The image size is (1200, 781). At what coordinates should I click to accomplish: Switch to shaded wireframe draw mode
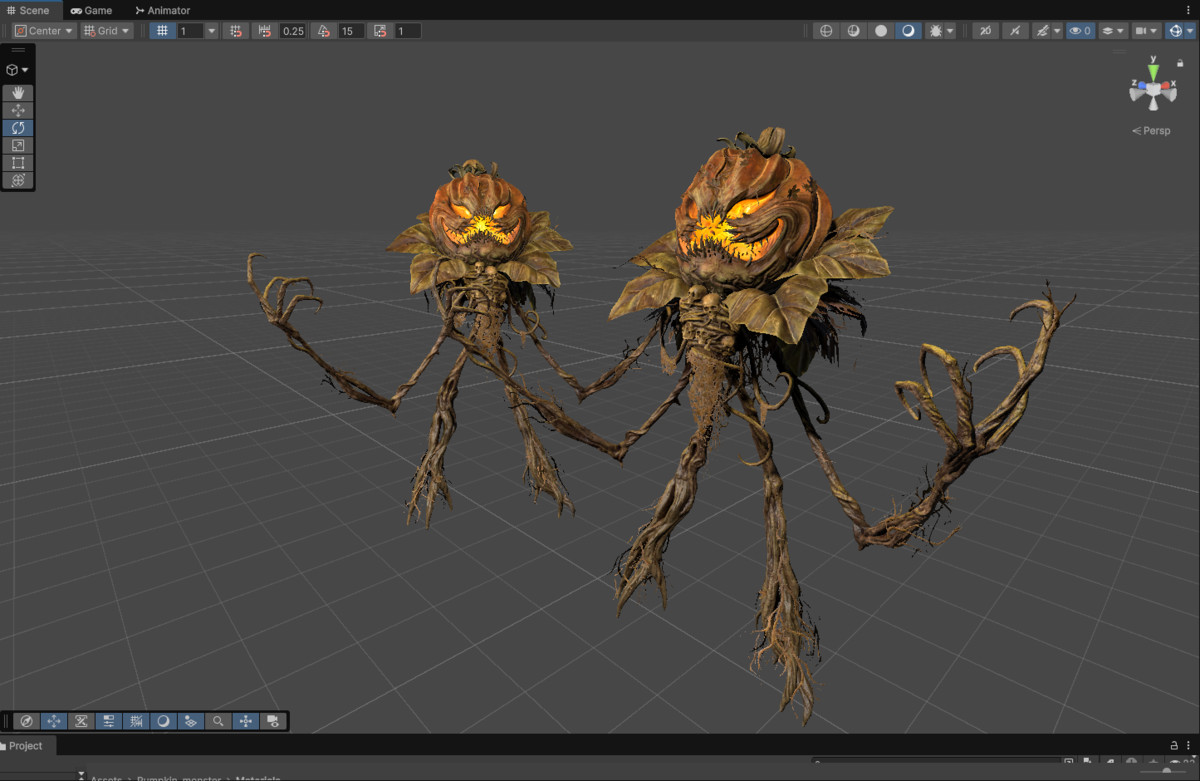tap(853, 31)
